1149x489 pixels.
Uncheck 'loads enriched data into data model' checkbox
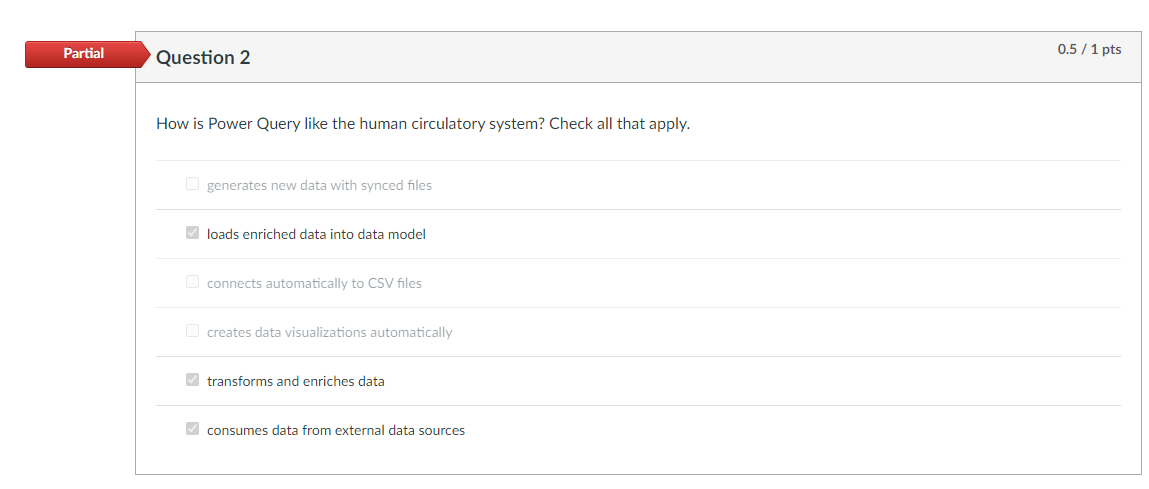[192, 233]
